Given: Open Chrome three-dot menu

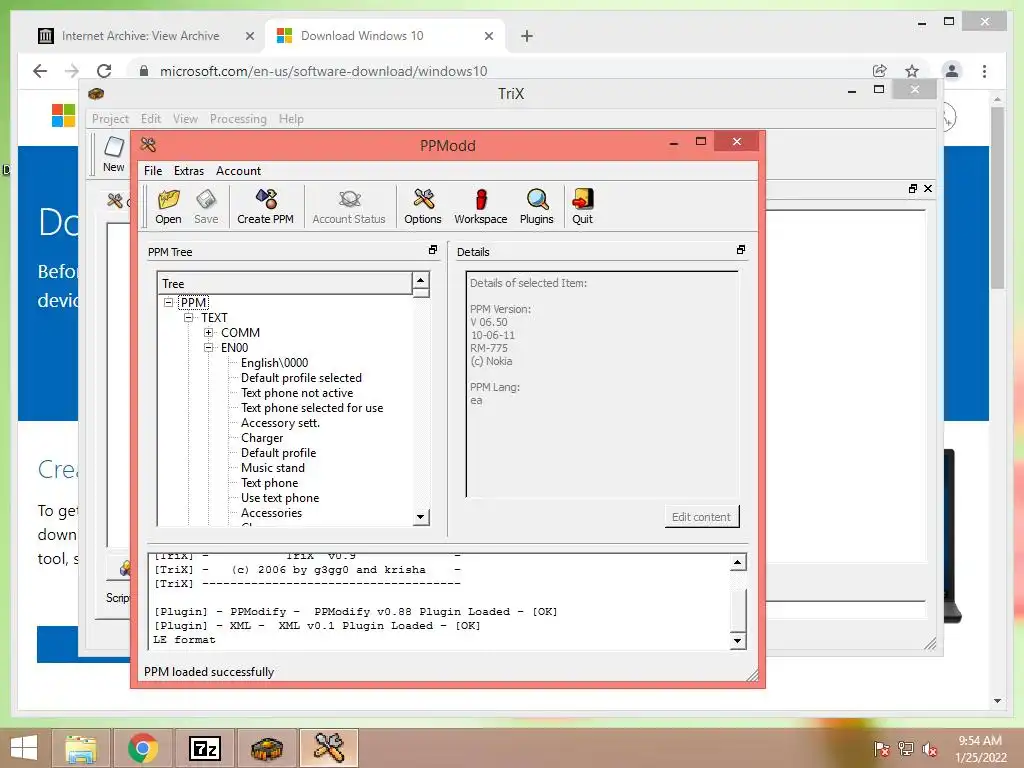Looking at the screenshot, I should tap(984, 71).
